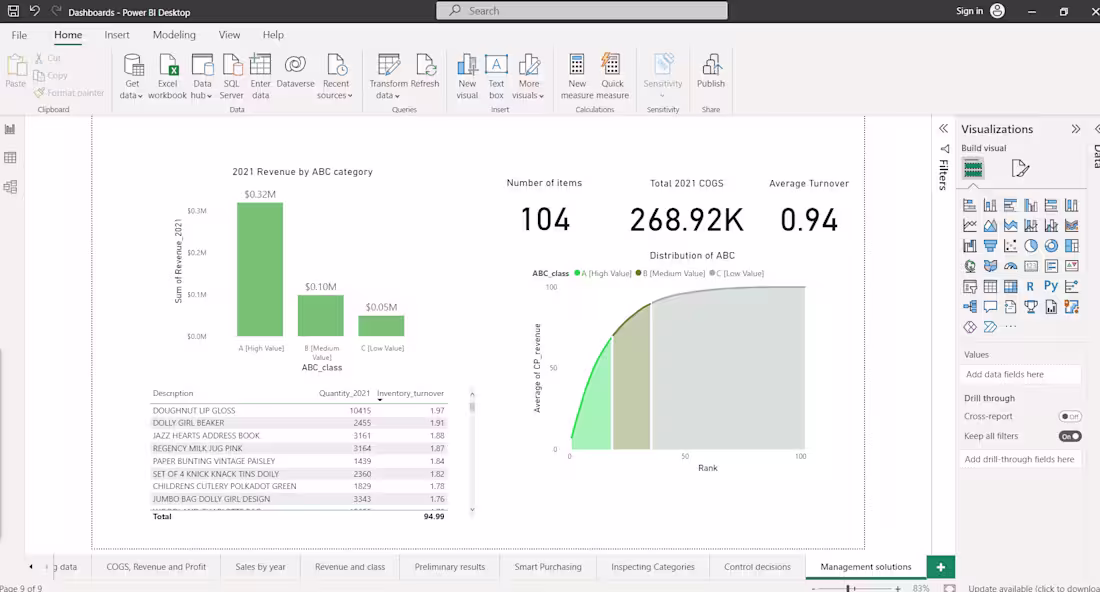Image resolution: width=1100 pixels, height=592 pixels.
Task: Insert a card visual
Action: (x=1028, y=265)
